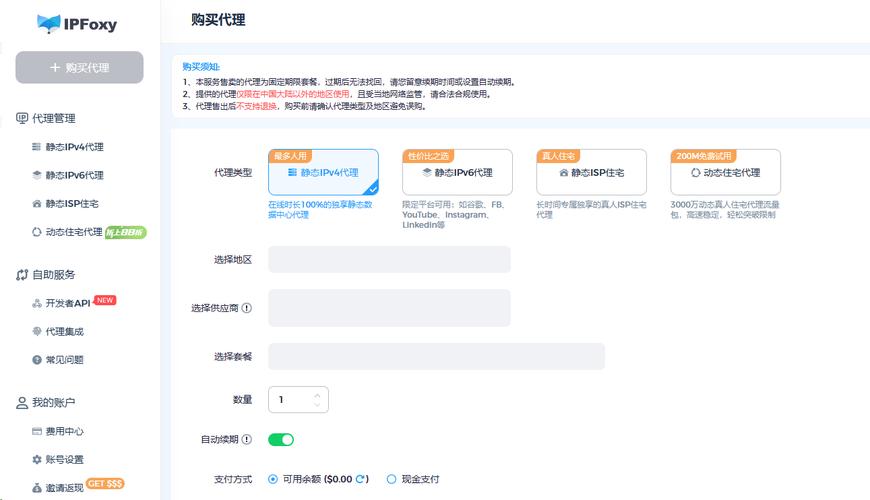Viewport: 870px width, 500px height.
Task: Select the 静态IPv4代理 proxy type card
Action: click(x=323, y=172)
